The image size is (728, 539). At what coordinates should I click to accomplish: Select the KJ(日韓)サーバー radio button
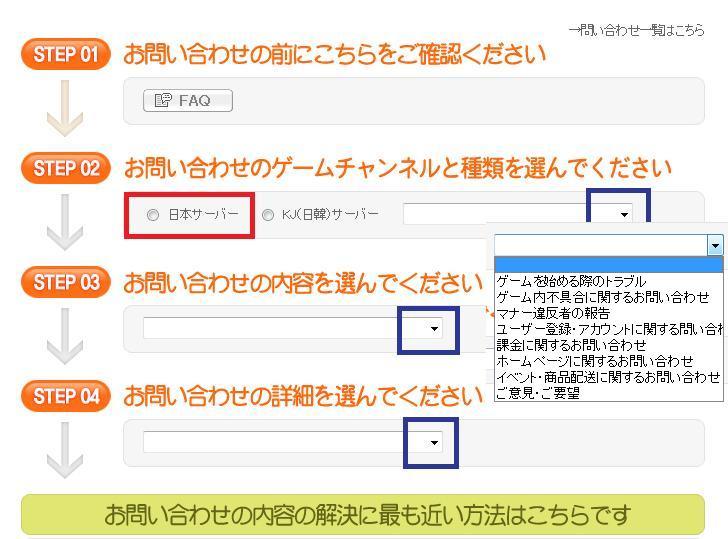click(x=268, y=215)
